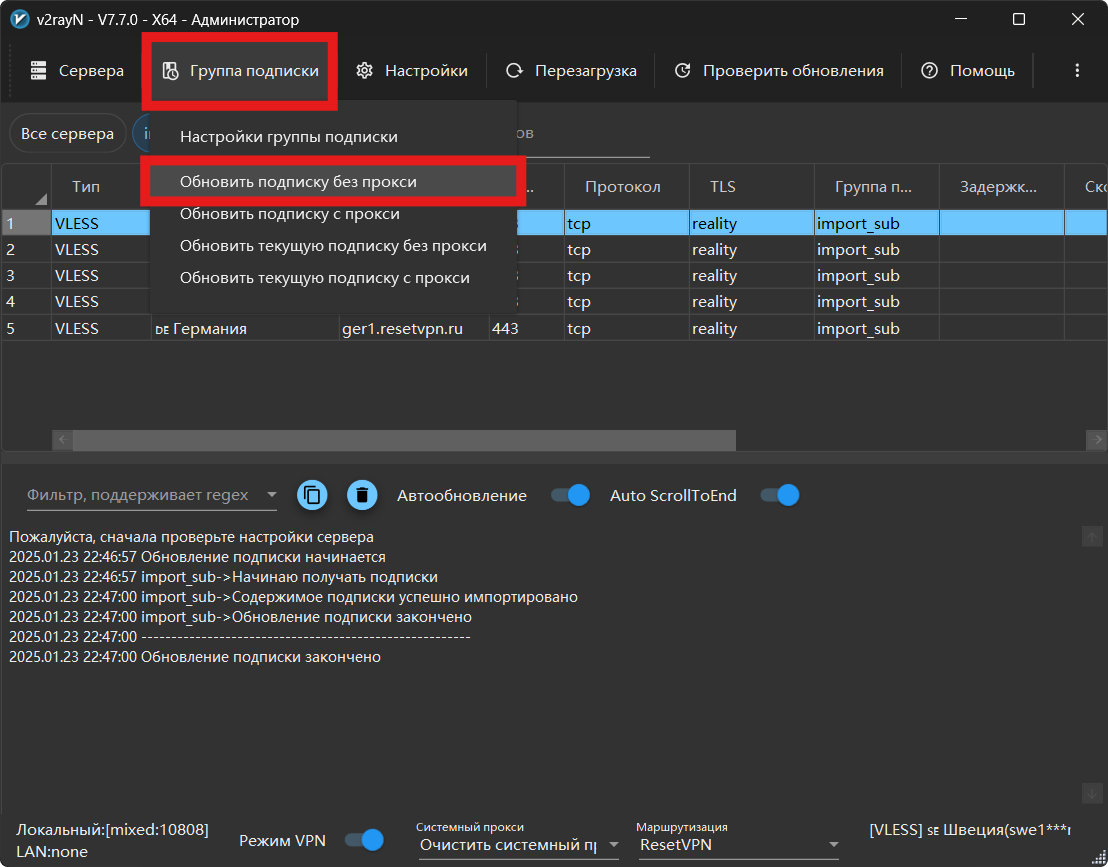Open Settings via the gear icon

click(x=365, y=71)
